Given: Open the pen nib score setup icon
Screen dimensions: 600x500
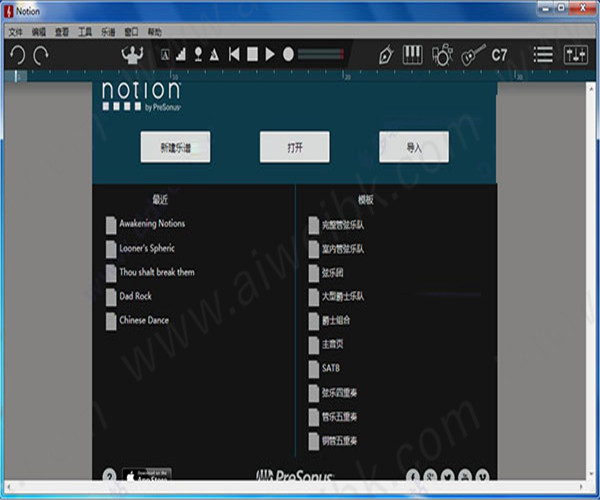Looking at the screenshot, I should click(386, 55).
